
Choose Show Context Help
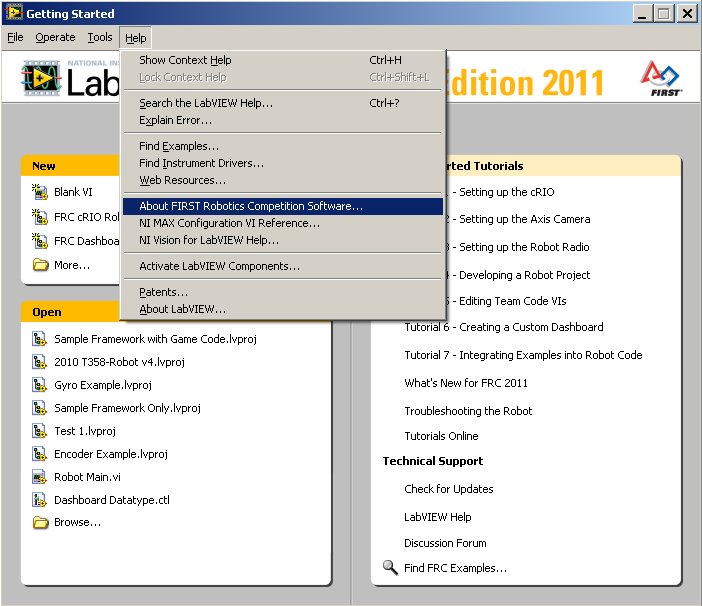(283, 60)
